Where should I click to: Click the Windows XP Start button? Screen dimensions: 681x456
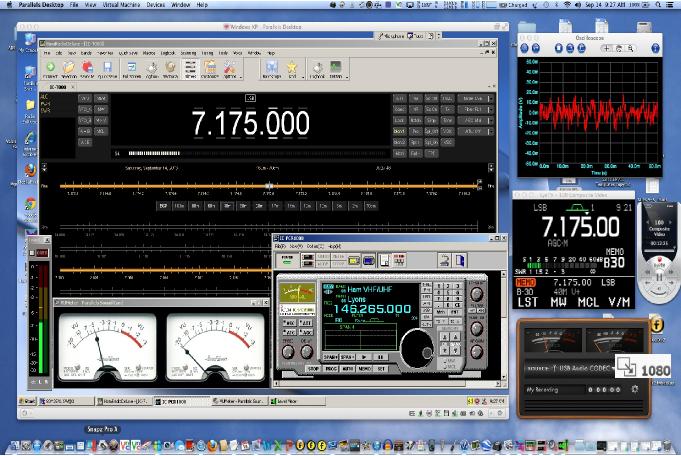click(27, 401)
